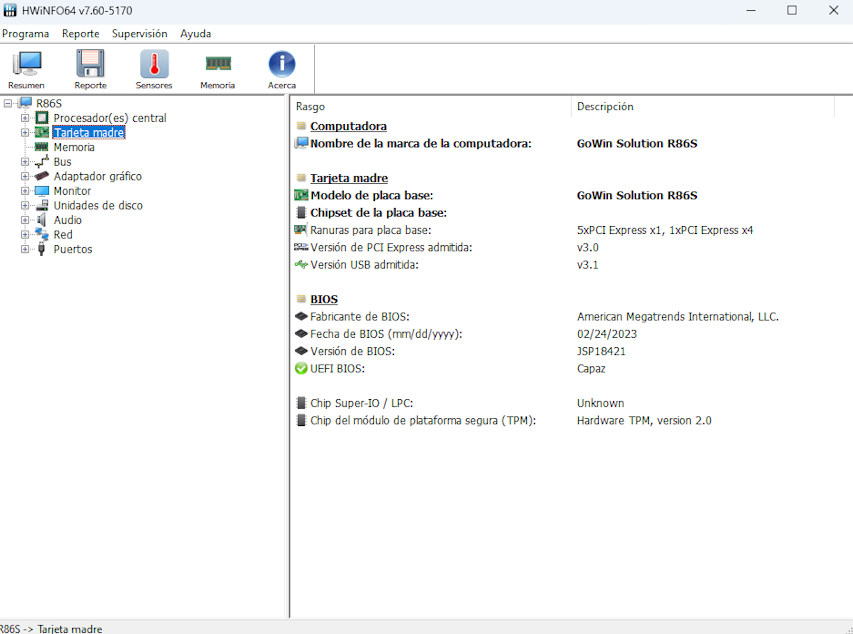This screenshot has width=853, height=634.
Task: Click Hardware TPM, version 2.0 value
Action: (644, 420)
